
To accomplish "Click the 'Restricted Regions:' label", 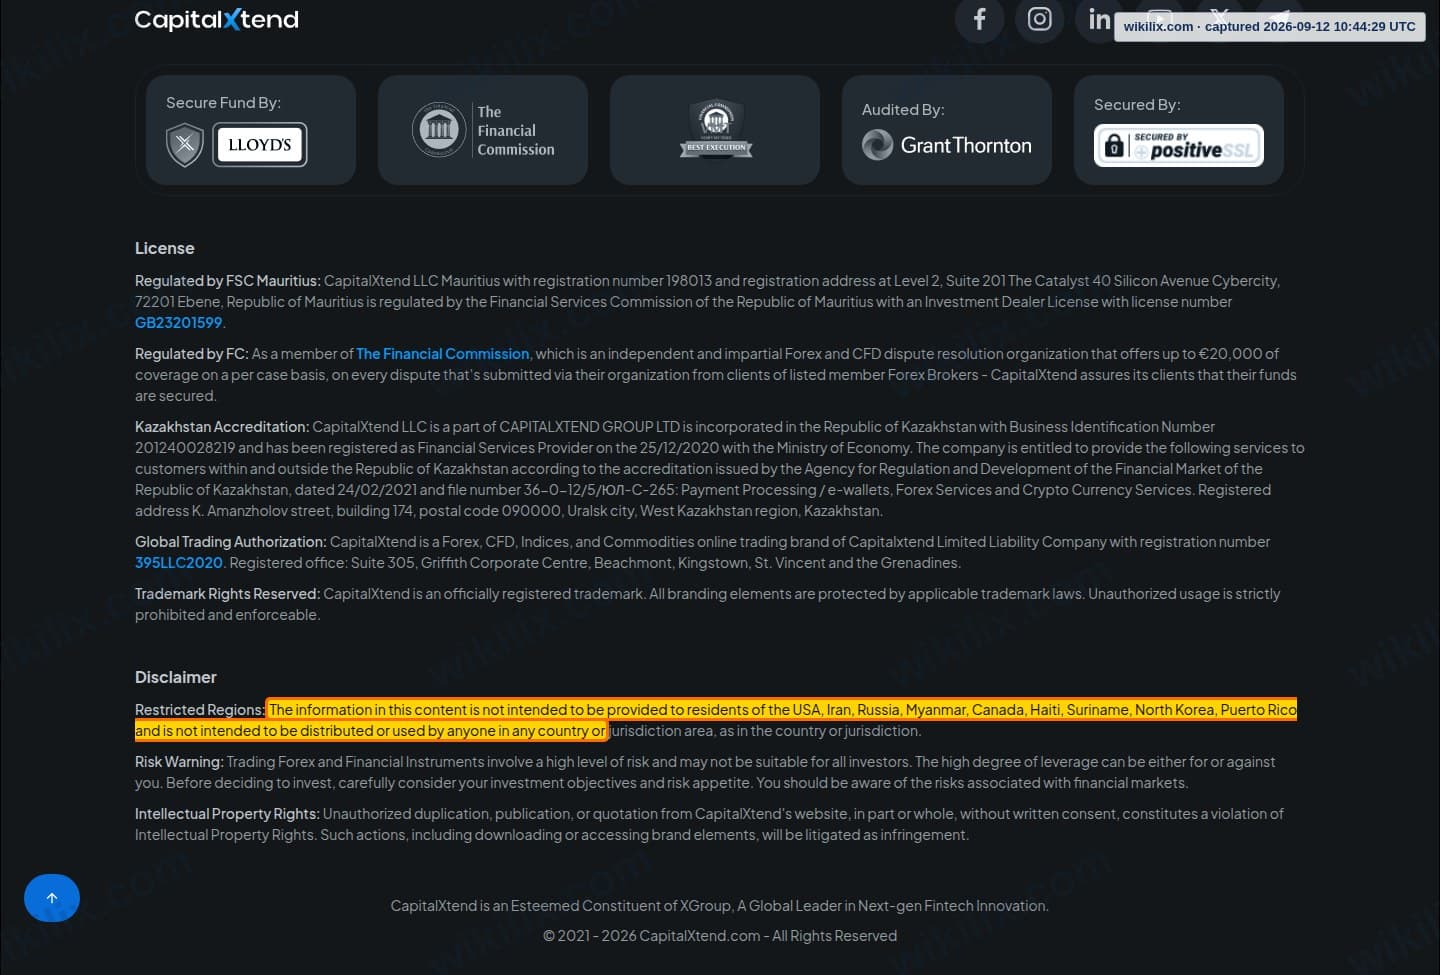I will [200, 709].
